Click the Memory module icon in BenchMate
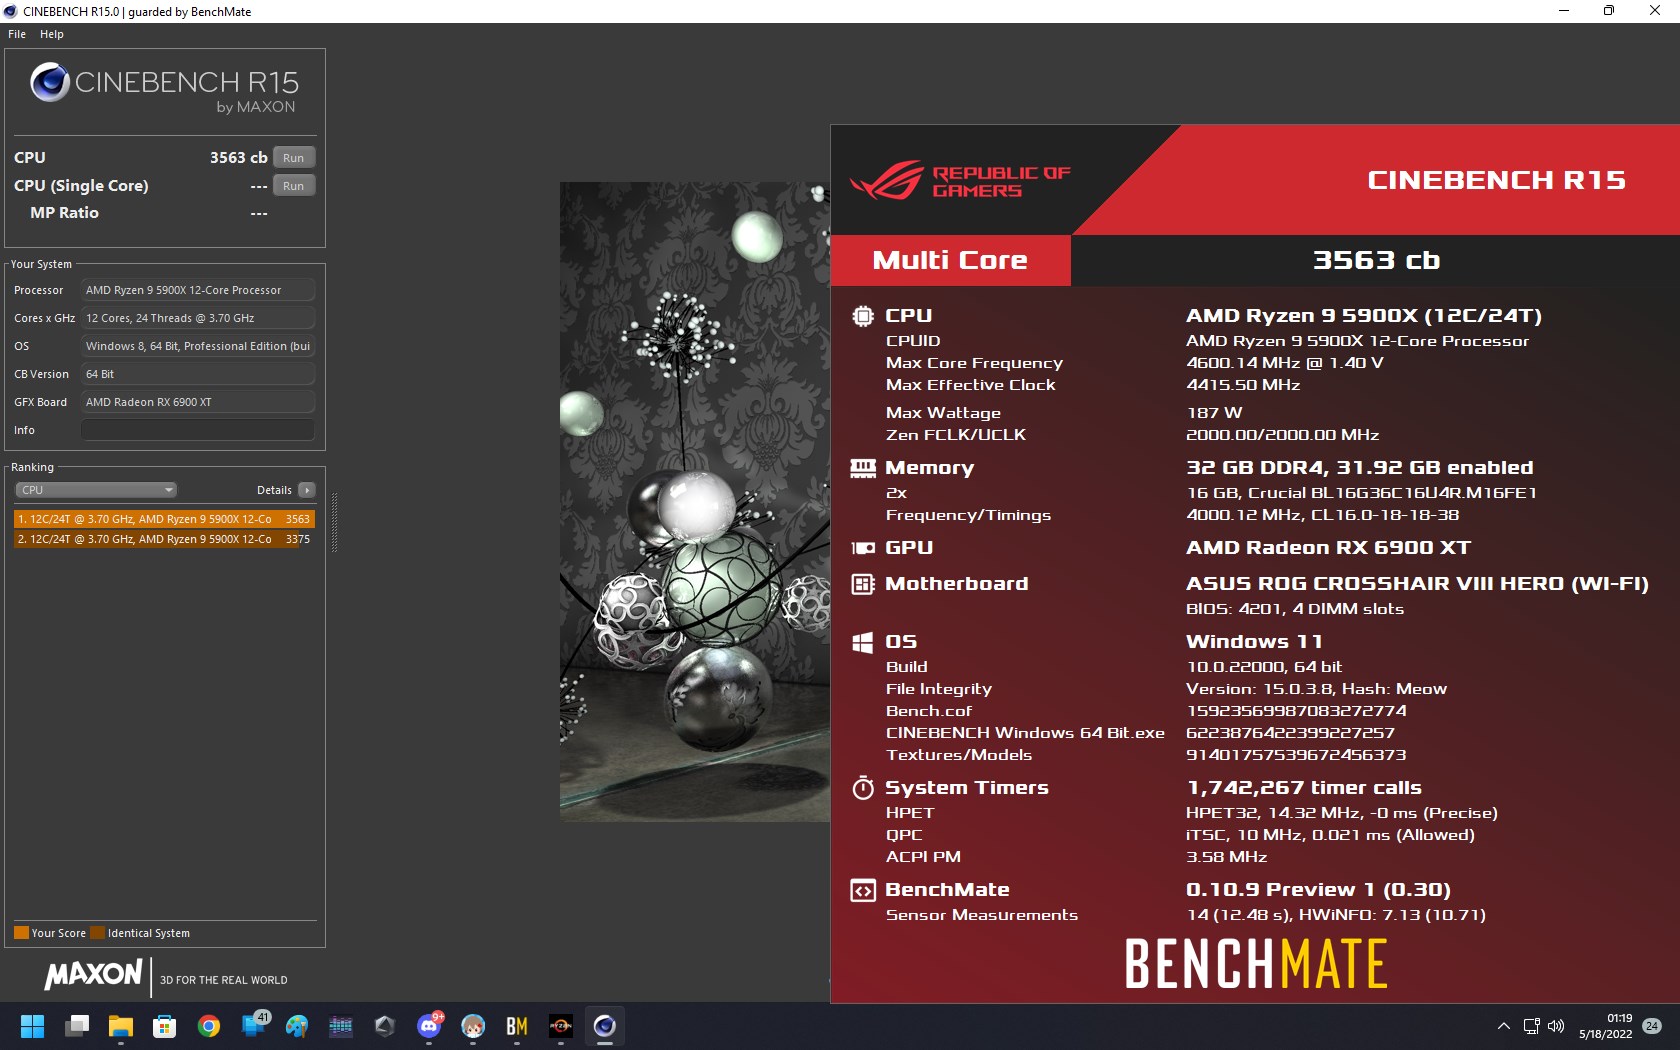The height and width of the screenshot is (1050, 1680). point(862,468)
